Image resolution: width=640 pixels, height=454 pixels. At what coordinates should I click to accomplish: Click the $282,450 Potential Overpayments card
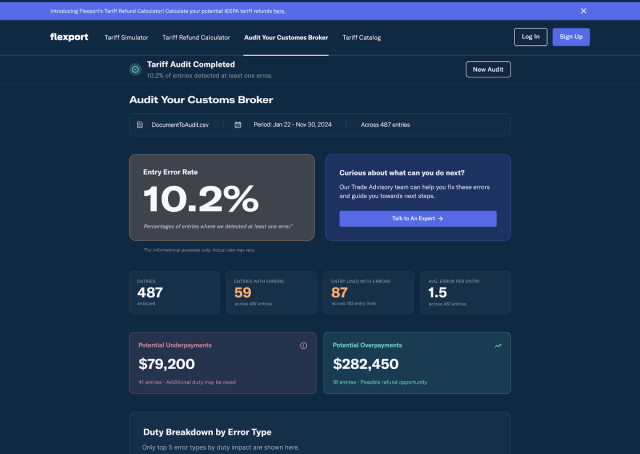[x=416, y=363]
